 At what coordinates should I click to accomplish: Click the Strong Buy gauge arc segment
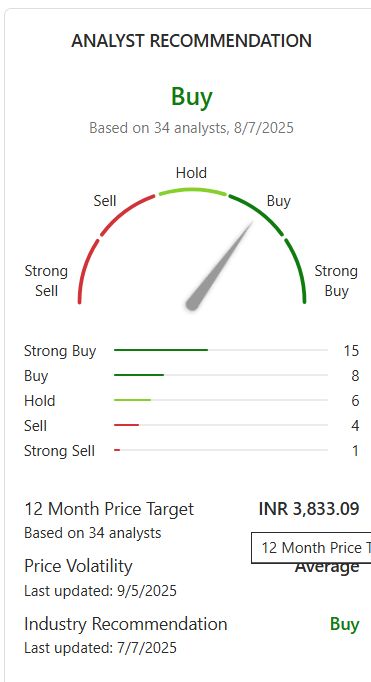(297, 270)
